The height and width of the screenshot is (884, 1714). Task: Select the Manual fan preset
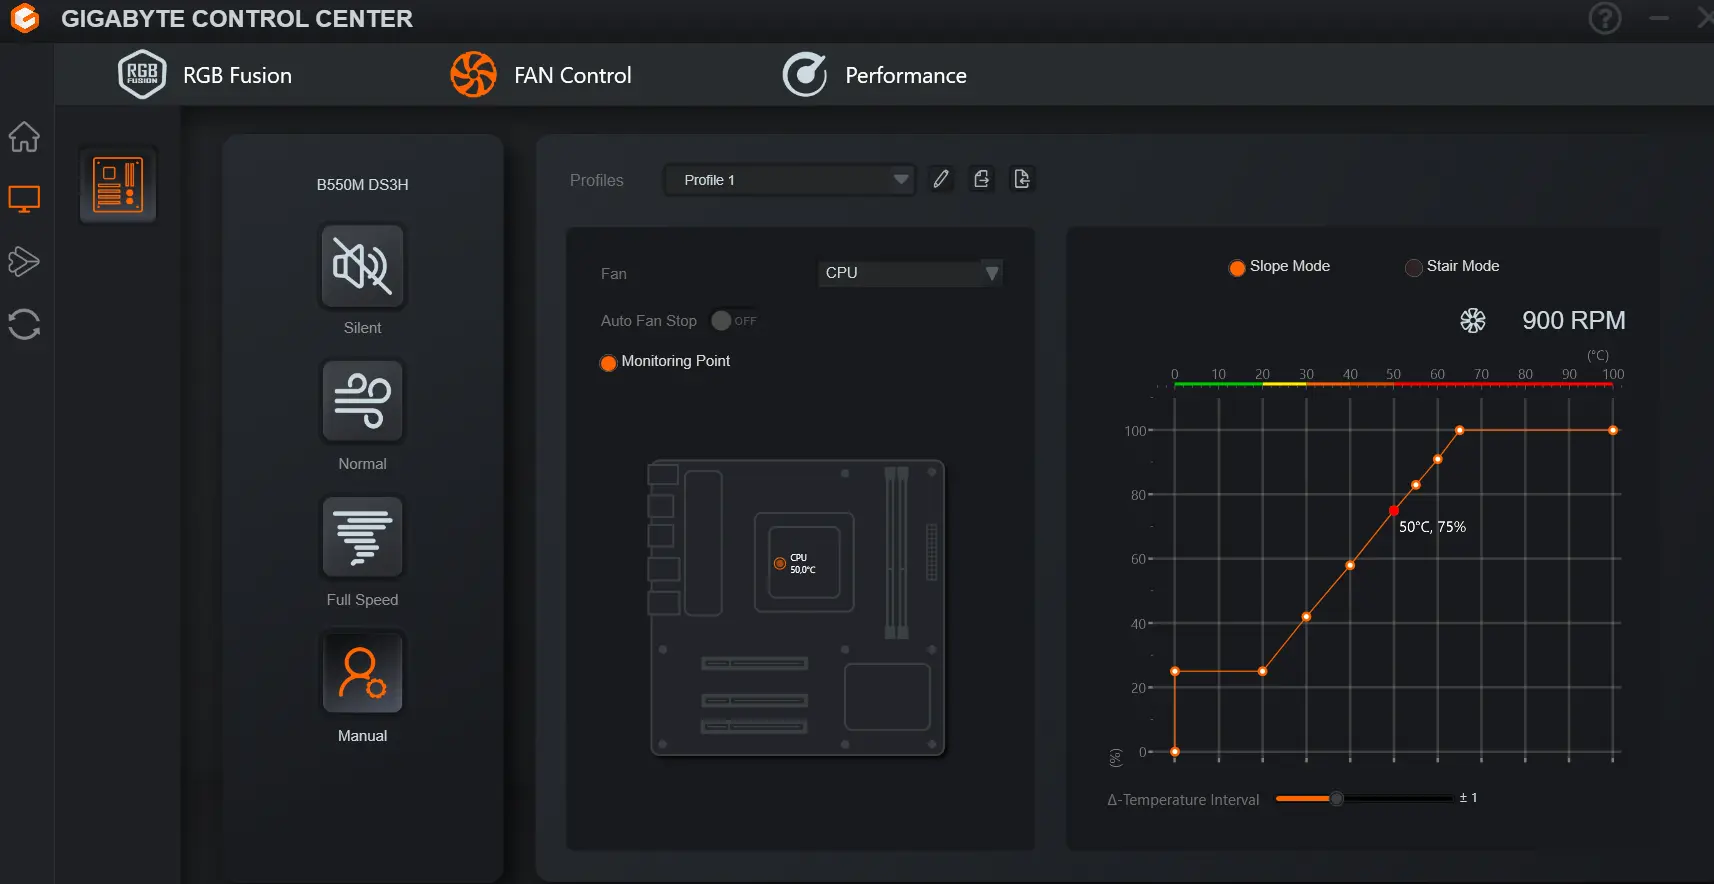[x=362, y=673]
